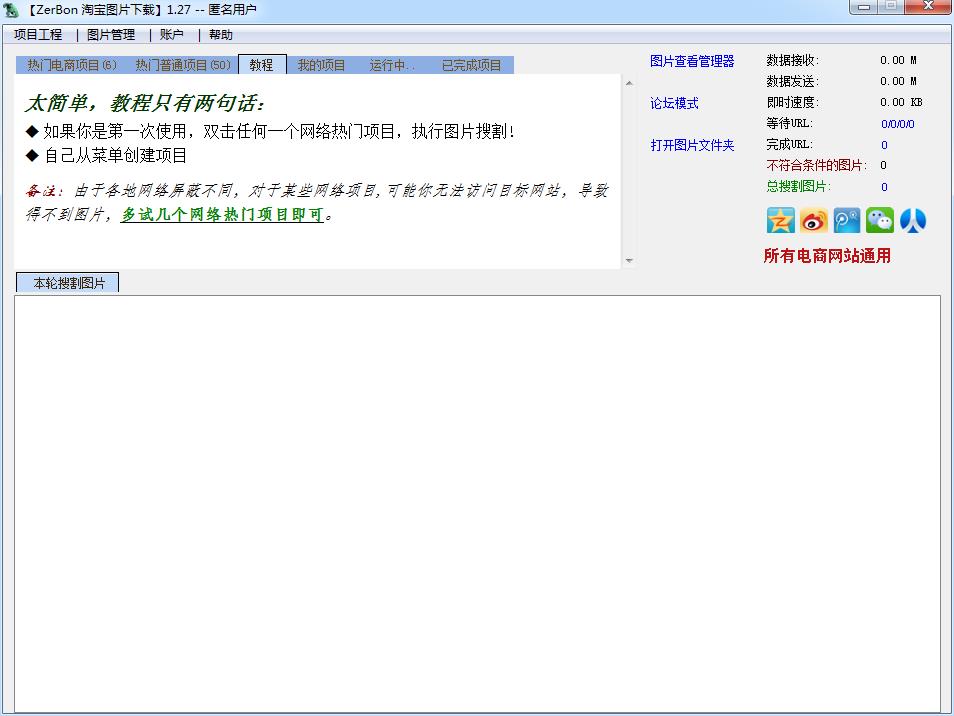Image resolution: width=954 pixels, height=716 pixels.
Task: Go to the 运行中 tab
Action: tap(392, 65)
